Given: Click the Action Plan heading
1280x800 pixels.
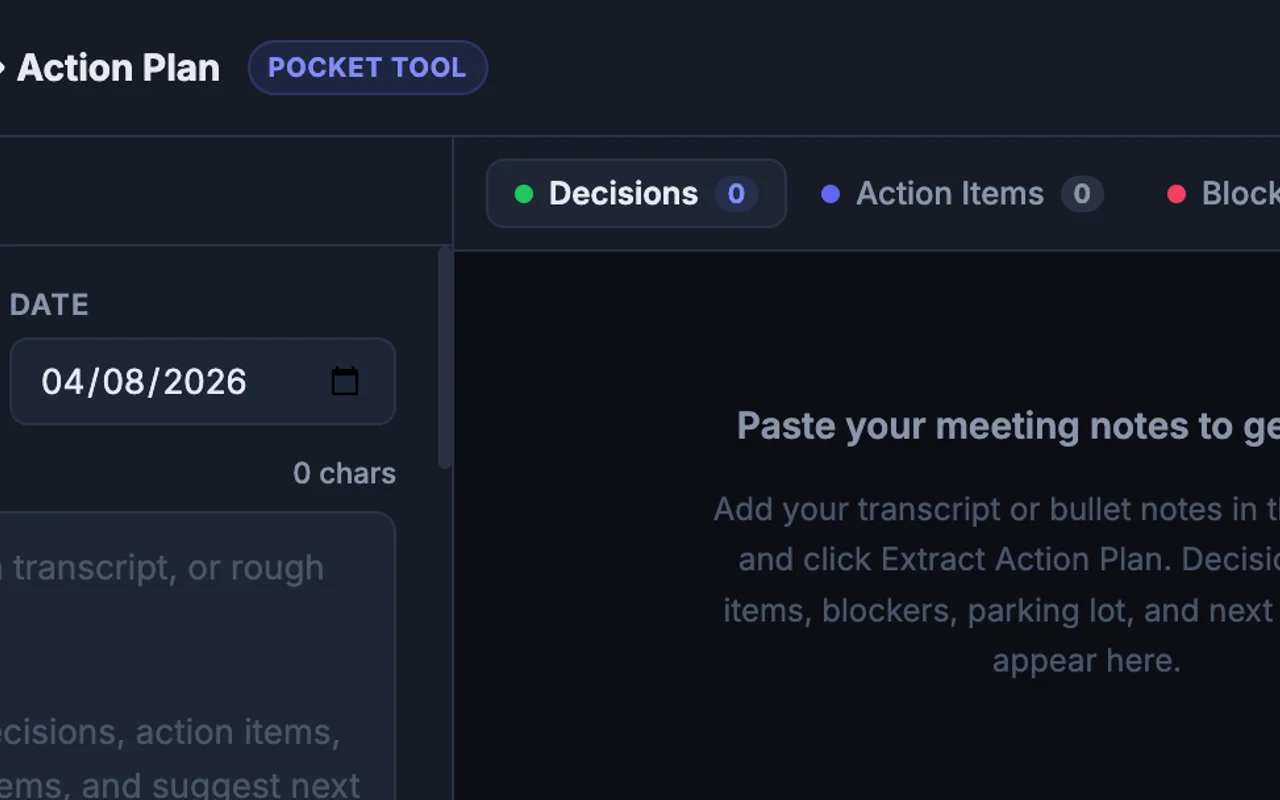Looking at the screenshot, I should click(x=118, y=67).
